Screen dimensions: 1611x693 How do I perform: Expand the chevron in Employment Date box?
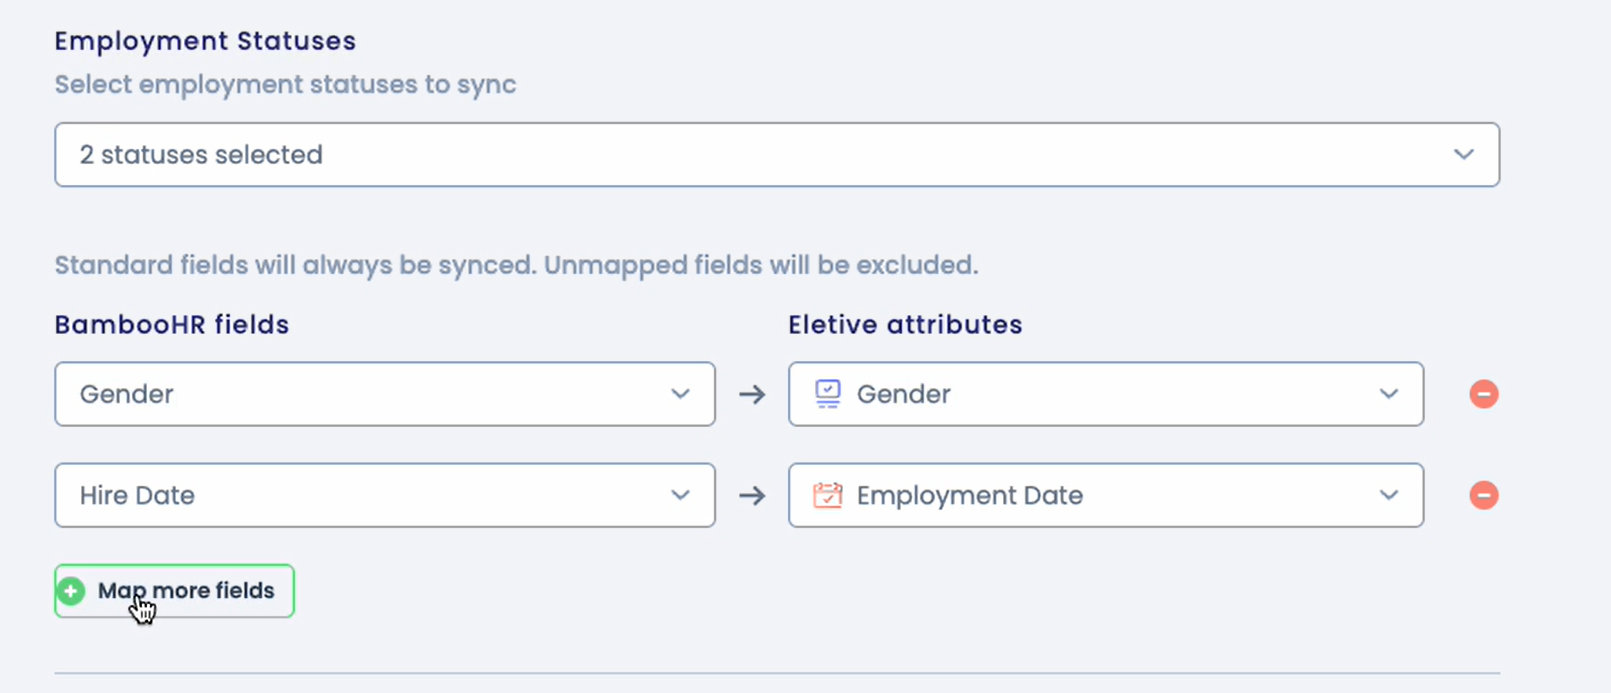(x=1389, y=495)
